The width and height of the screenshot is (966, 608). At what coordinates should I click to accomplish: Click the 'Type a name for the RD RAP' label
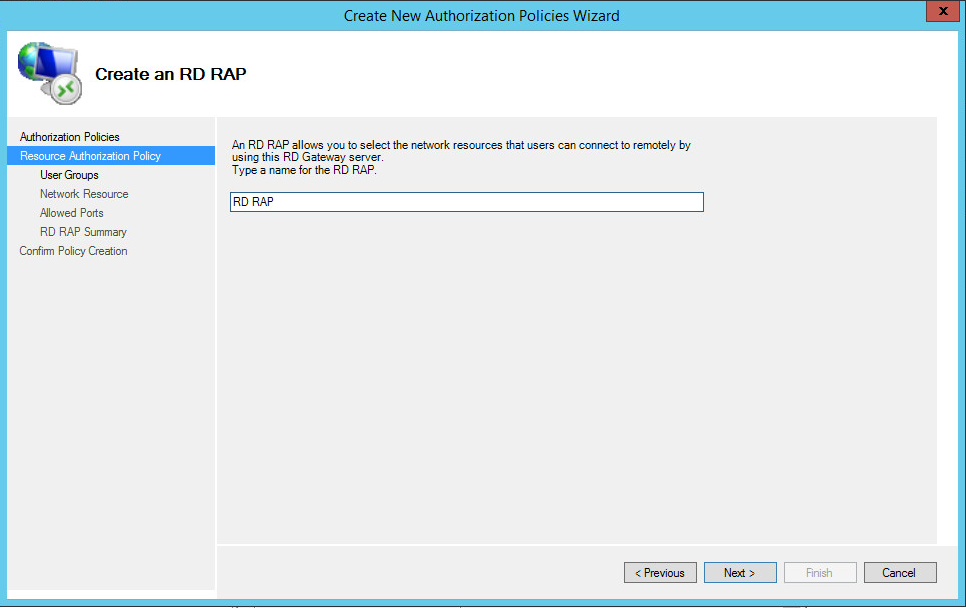[x=304, y=169]
